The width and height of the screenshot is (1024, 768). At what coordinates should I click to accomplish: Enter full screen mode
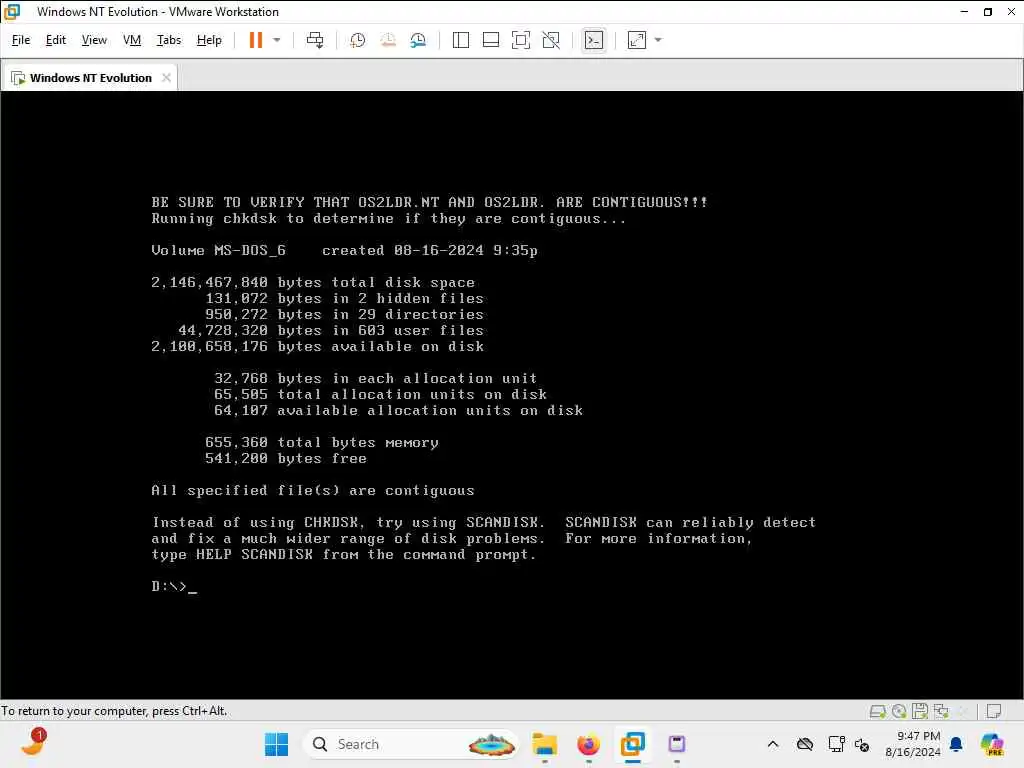(520, 40)
